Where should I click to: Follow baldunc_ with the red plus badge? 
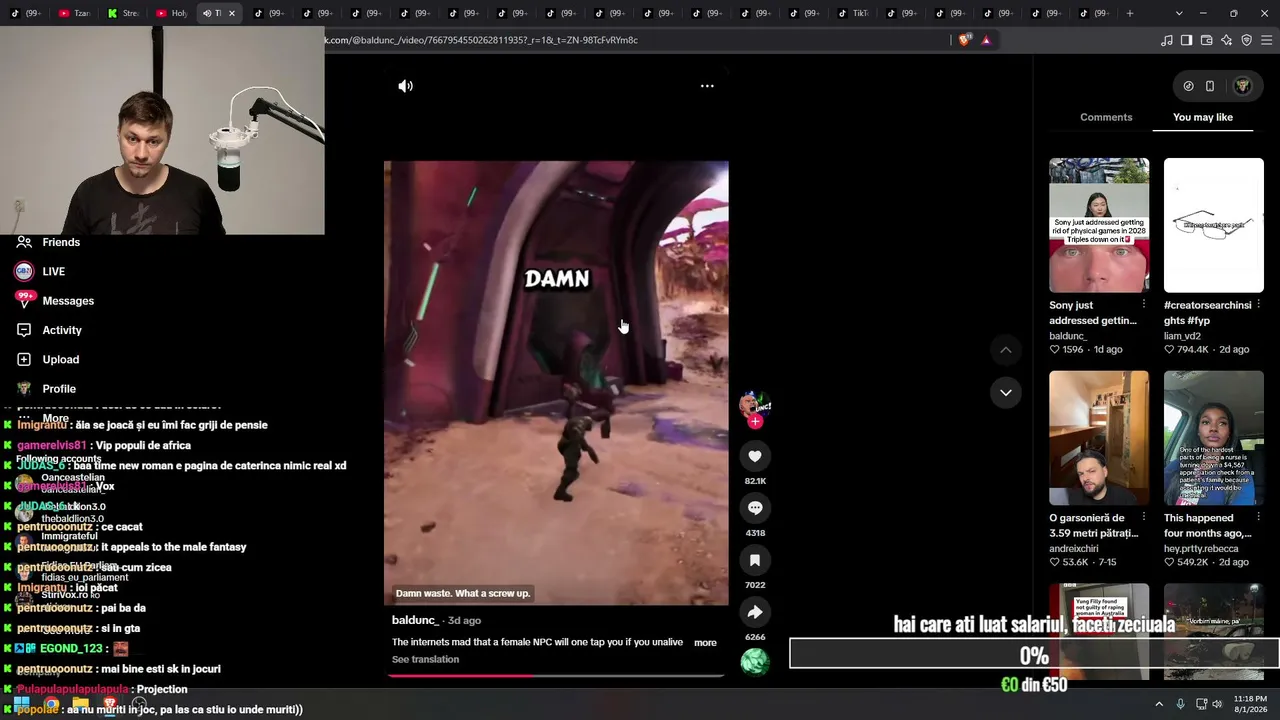click(x=755, y=422)
